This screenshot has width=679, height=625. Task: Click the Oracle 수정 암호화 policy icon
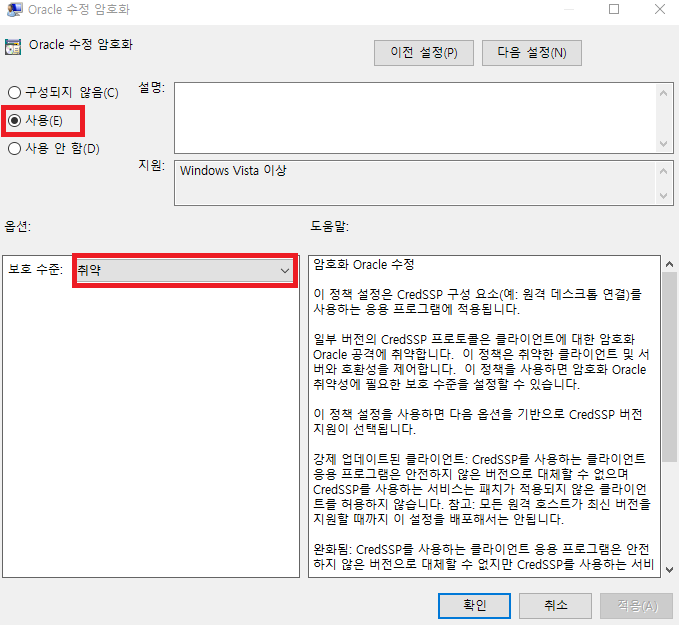pyautogui.click(x=13, y=46)
